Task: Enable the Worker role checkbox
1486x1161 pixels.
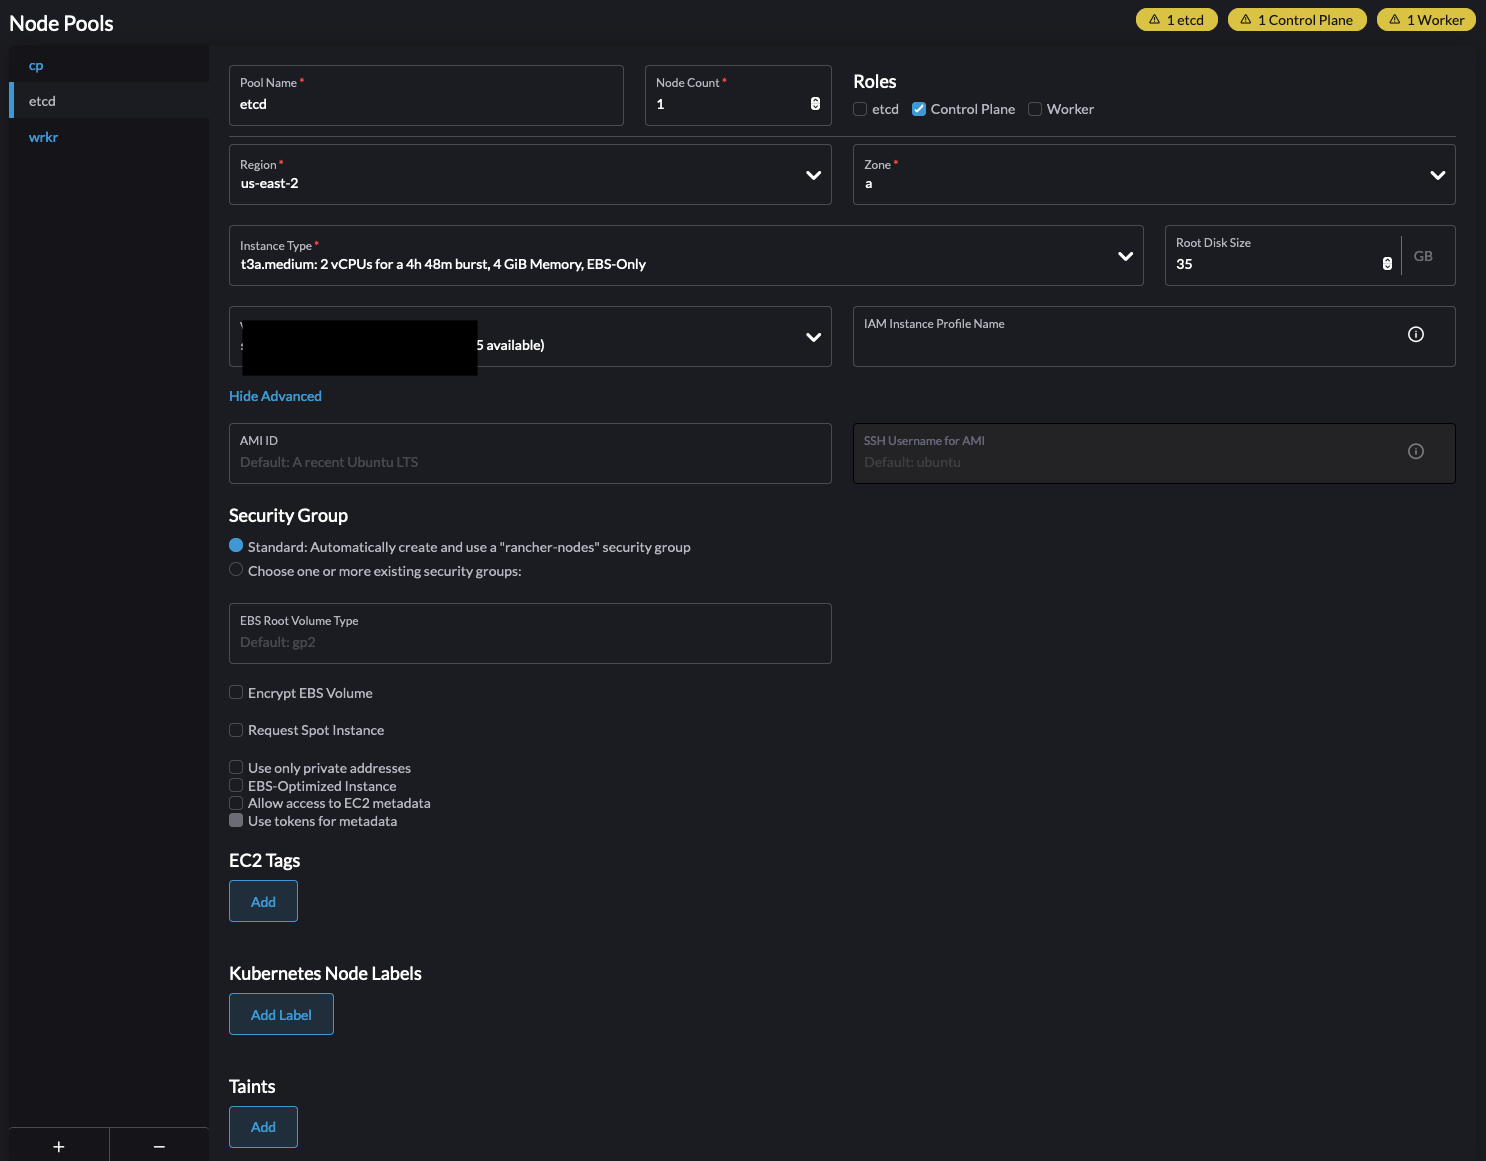Action: click(1034, 108)
